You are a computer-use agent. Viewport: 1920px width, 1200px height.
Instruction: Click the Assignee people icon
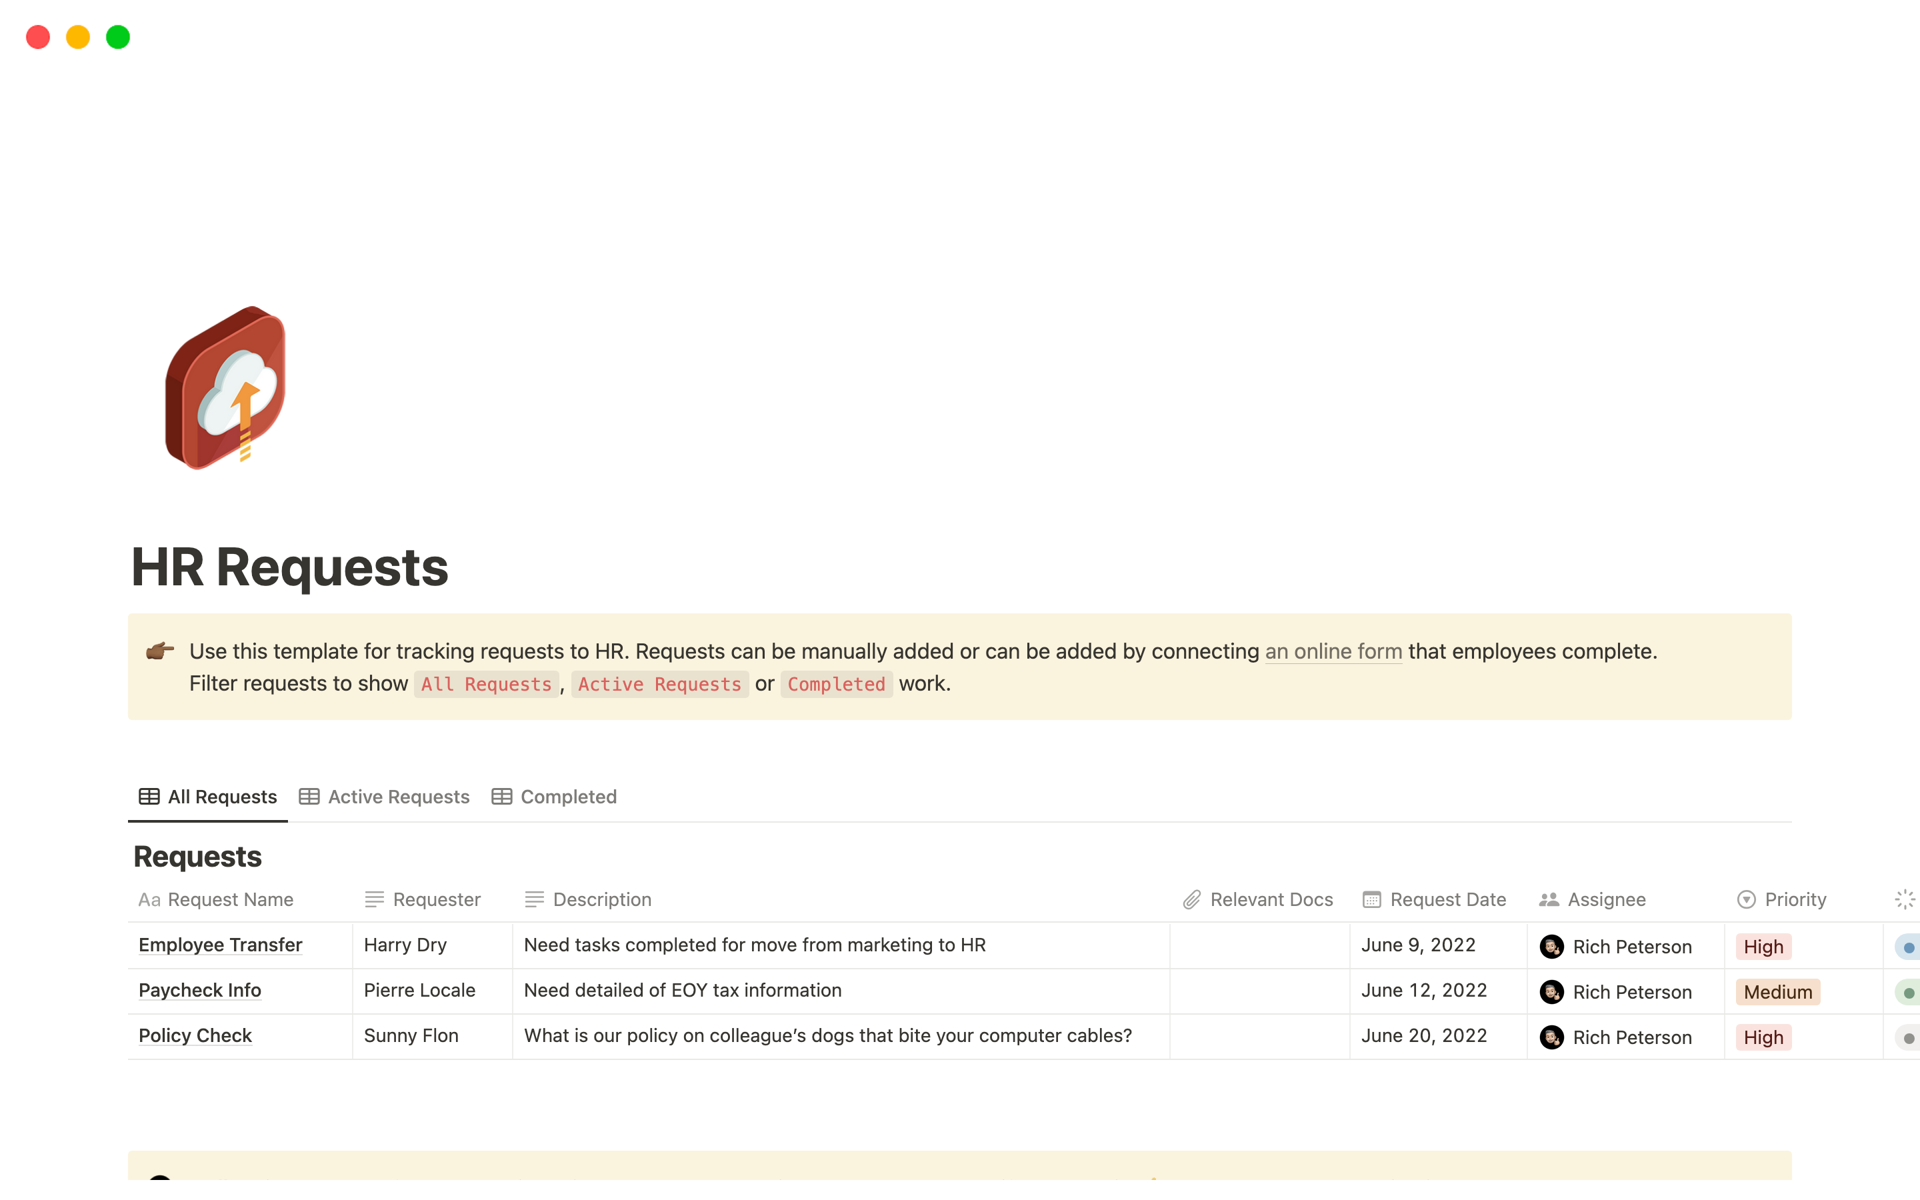click(x=1548, y=900)
